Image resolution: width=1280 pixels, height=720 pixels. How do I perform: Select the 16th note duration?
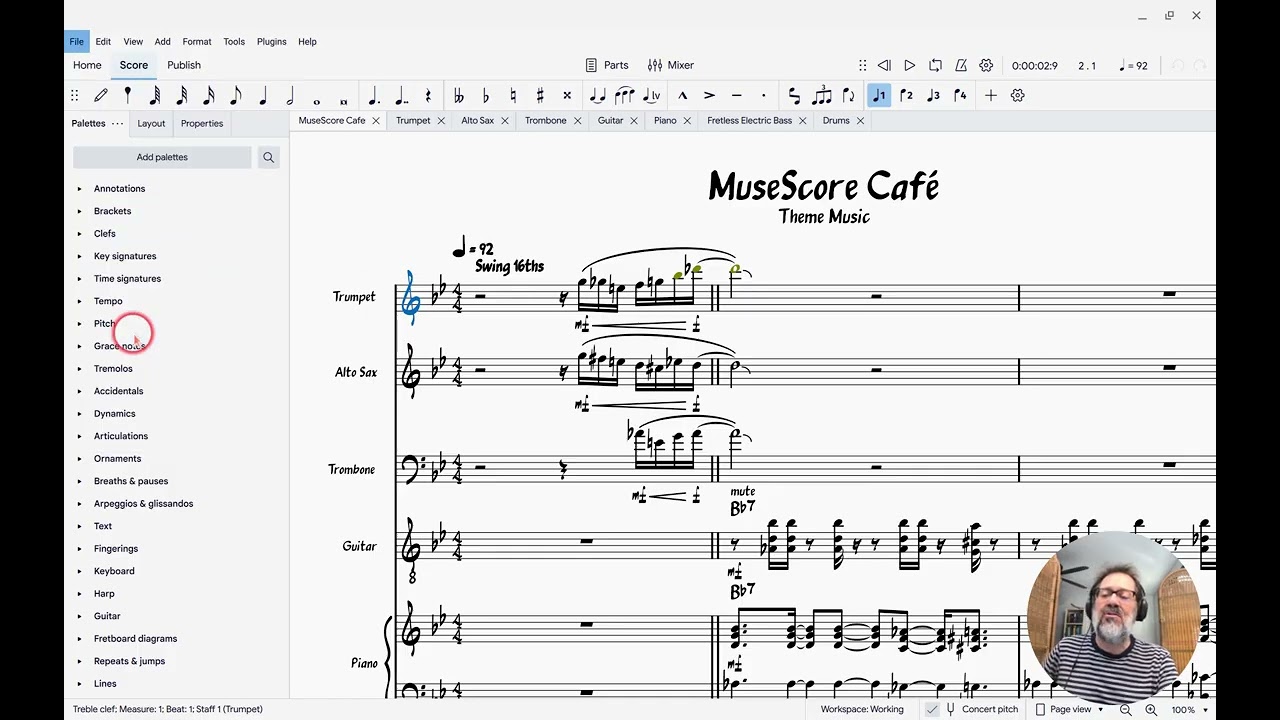pyautogui.click(x=209, y=95)
